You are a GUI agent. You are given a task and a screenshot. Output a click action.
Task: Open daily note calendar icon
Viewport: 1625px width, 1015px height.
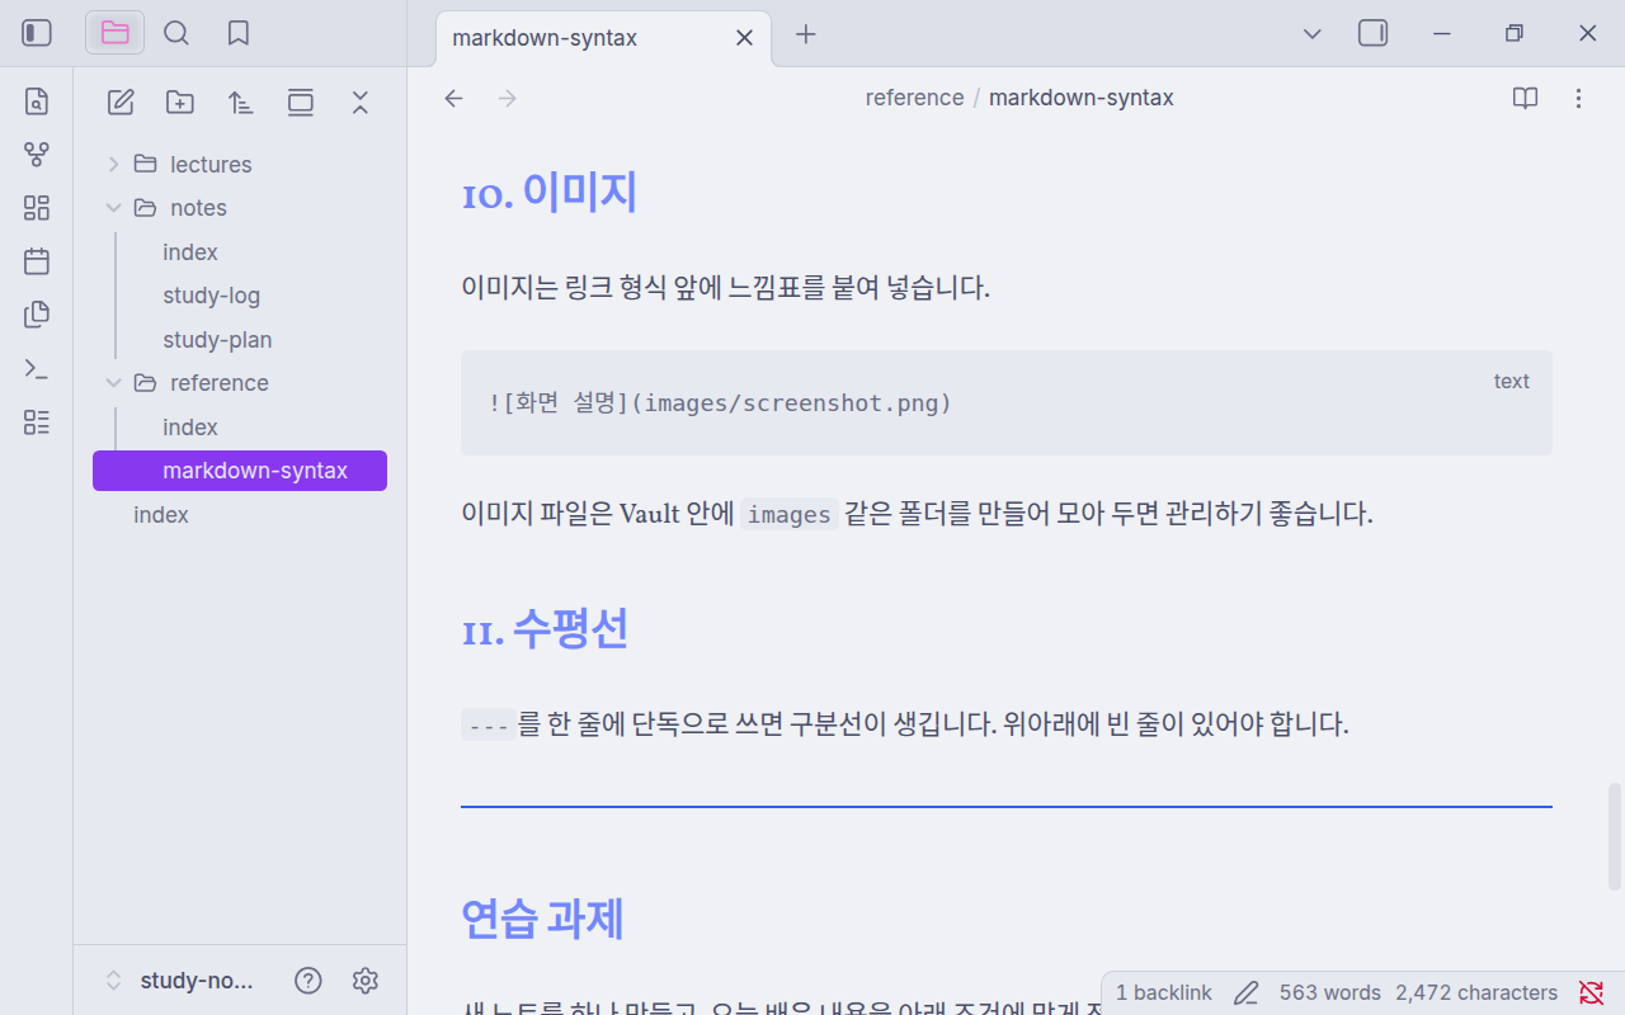coord(37,261)
